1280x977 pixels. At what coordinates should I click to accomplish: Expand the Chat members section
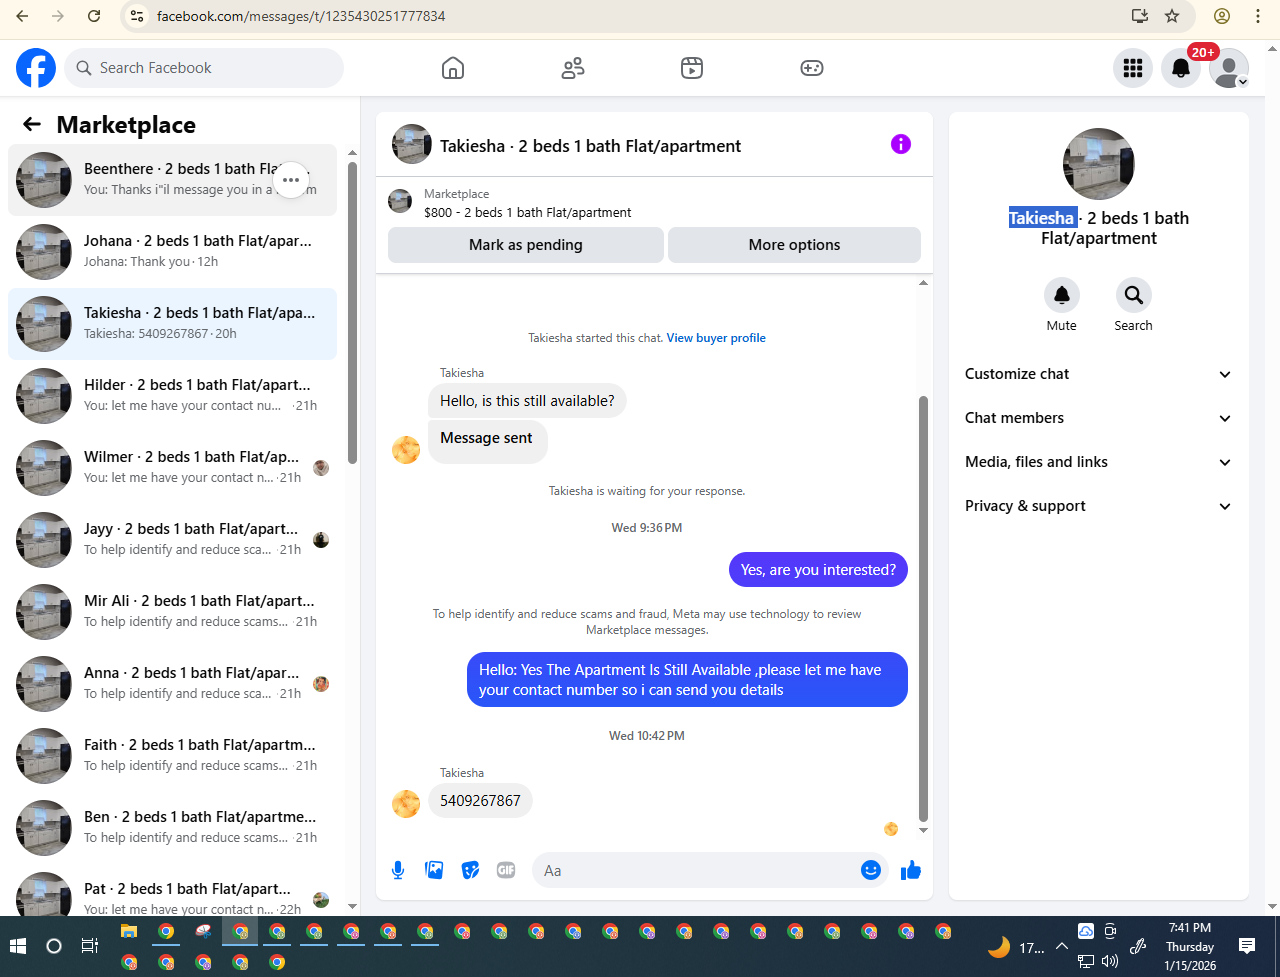click(1099, 418)
